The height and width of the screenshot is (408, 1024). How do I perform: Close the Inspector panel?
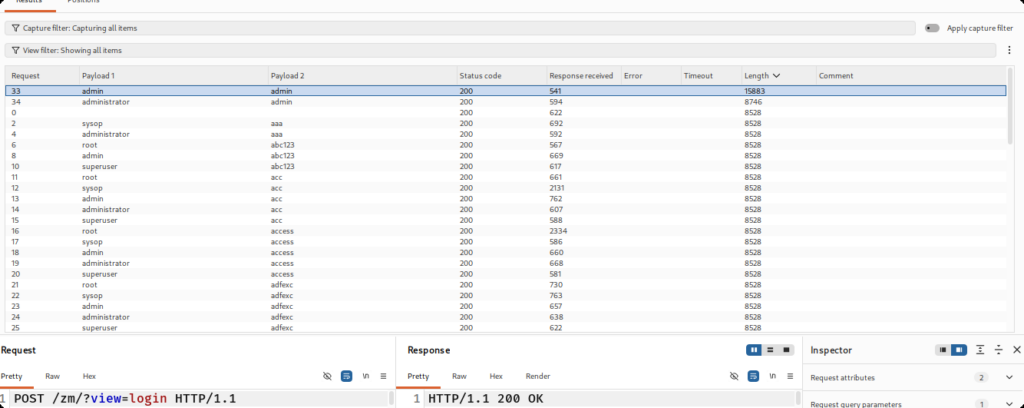[1017, 350]
